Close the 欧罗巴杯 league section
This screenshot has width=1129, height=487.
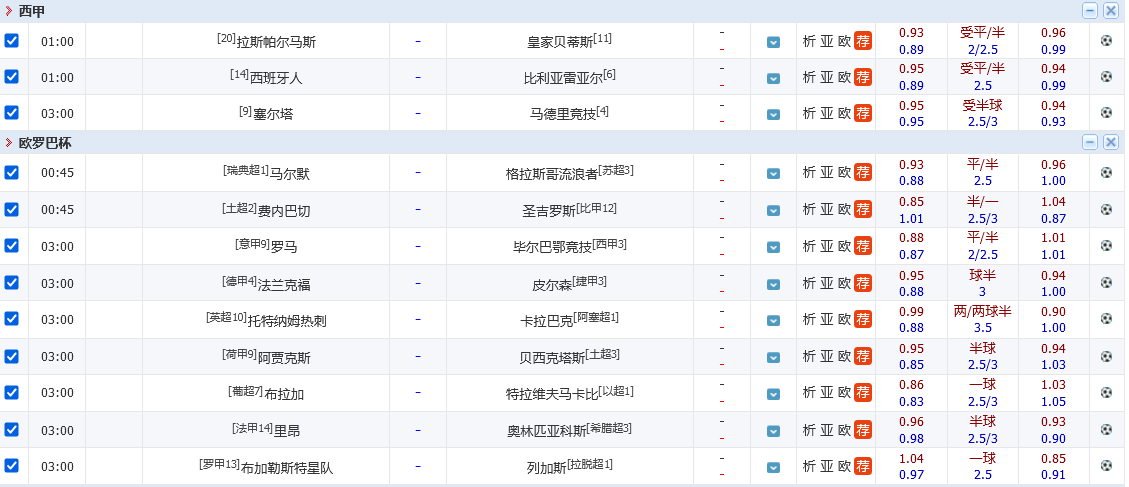pos(1110,142)
